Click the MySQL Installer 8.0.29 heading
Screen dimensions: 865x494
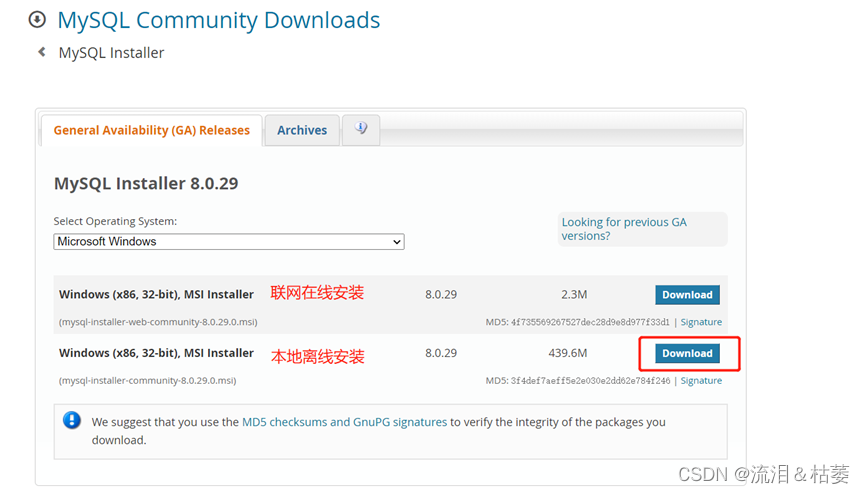[146, 183]
